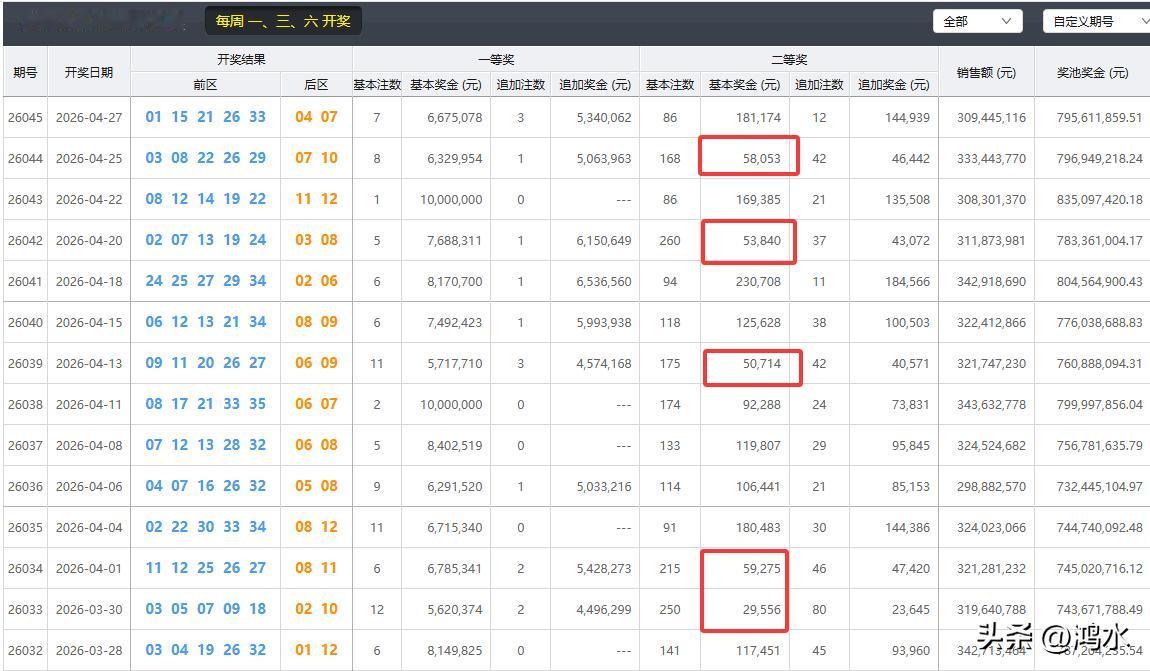Select back-zone numbers 04 07 of period 26045
Screen dimensions: 1150x671
(313, 117)
